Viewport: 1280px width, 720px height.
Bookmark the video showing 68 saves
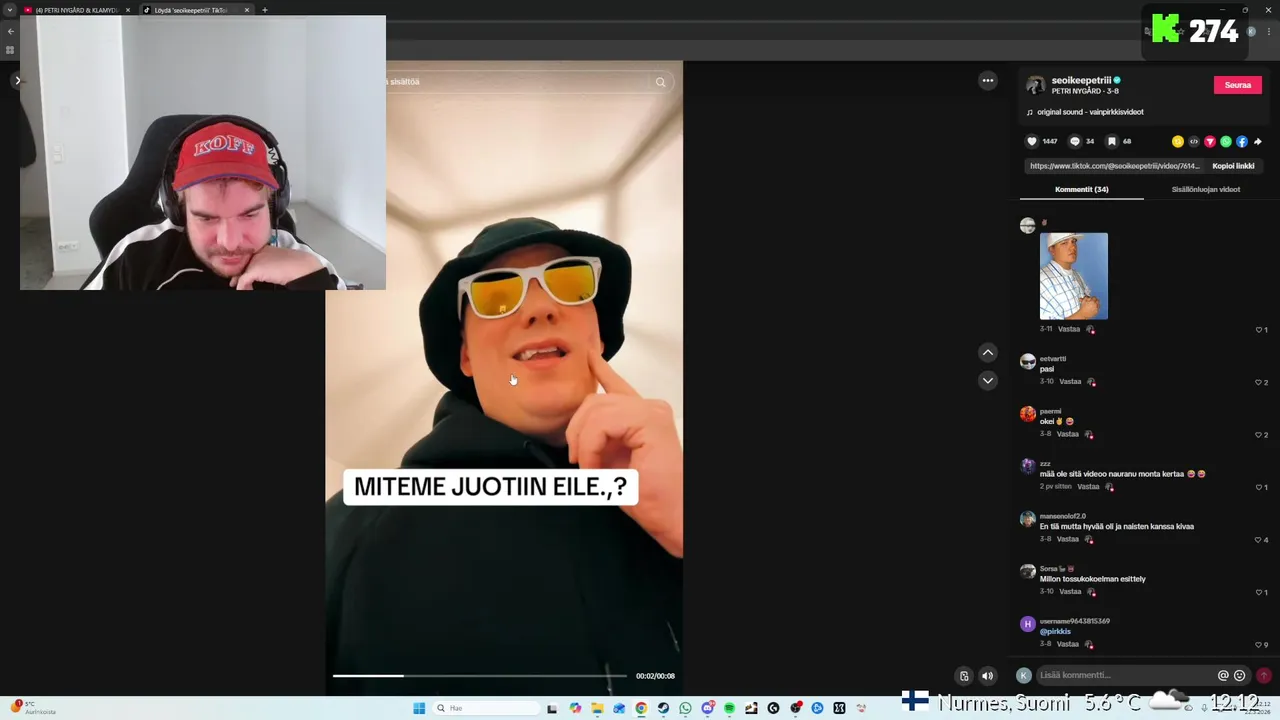click(x=1111, y=142)
